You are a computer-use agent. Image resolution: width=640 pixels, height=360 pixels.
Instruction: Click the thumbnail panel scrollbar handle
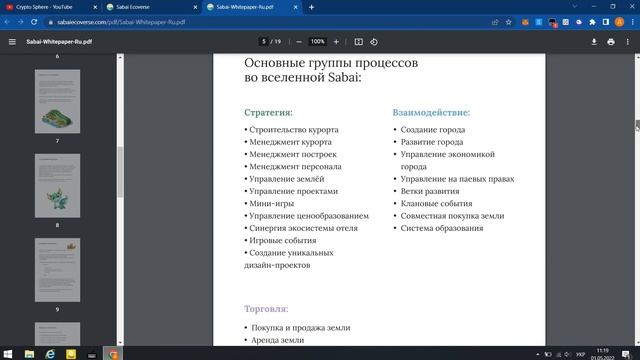[120, 172]
